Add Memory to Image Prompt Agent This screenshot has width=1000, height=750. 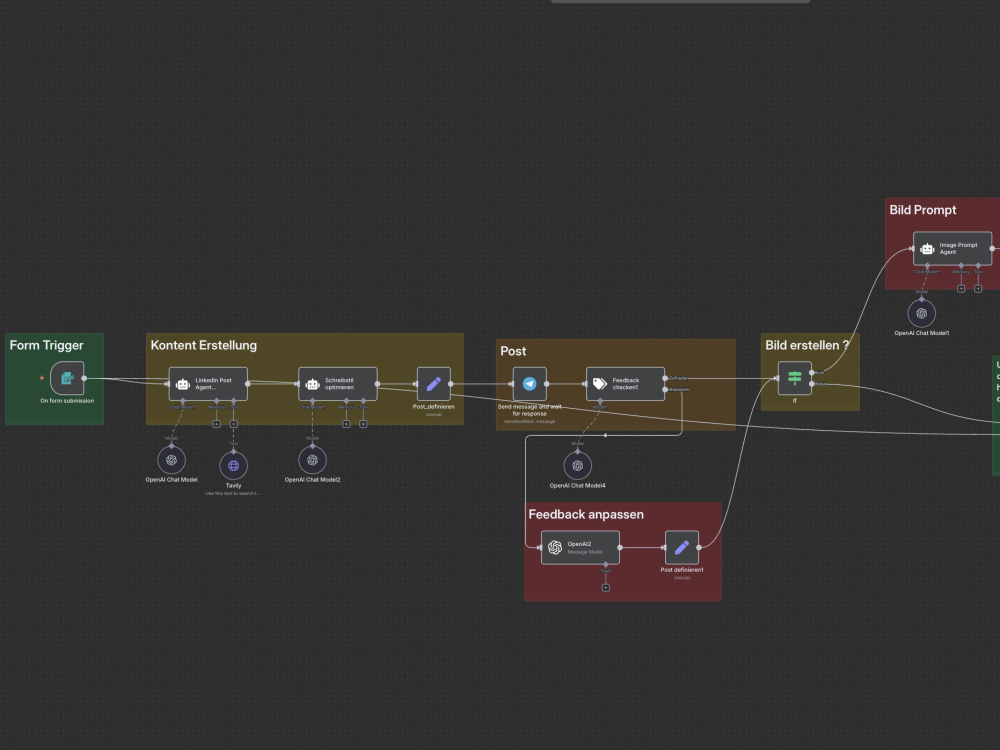coord(961,289)
